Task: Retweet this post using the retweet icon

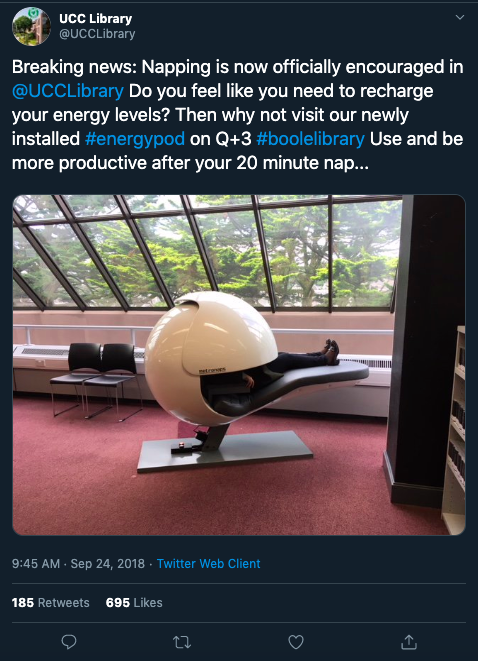Action: 182,642
